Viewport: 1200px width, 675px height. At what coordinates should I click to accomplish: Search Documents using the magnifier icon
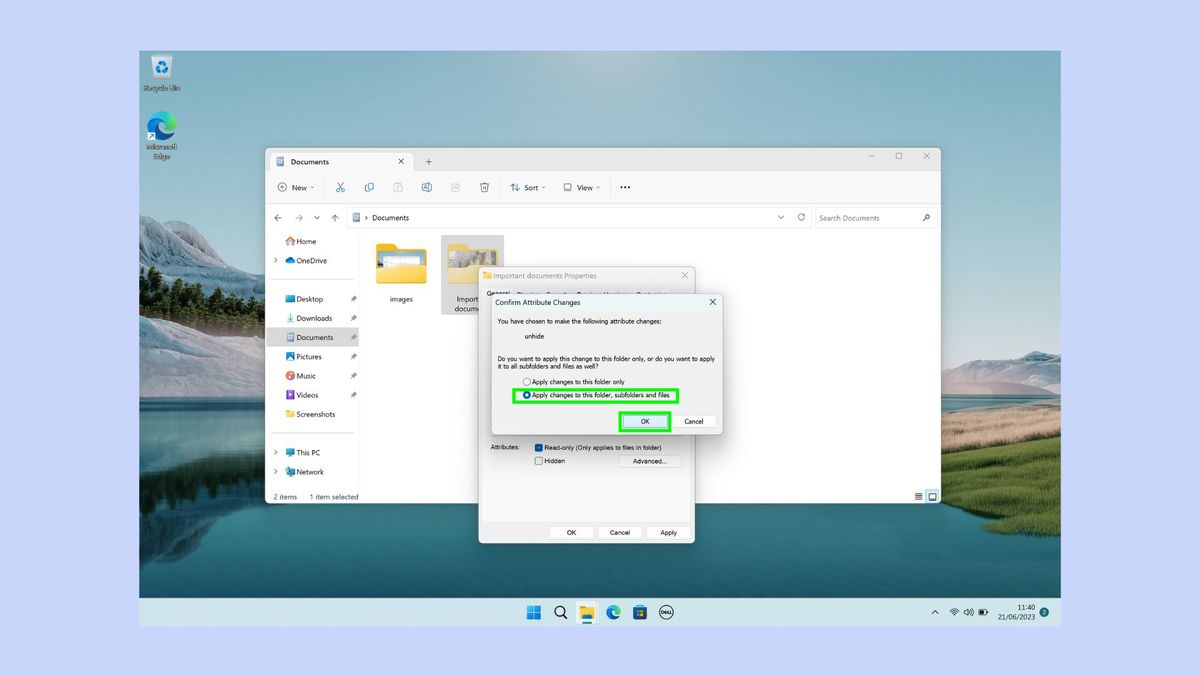pos(926,217)
